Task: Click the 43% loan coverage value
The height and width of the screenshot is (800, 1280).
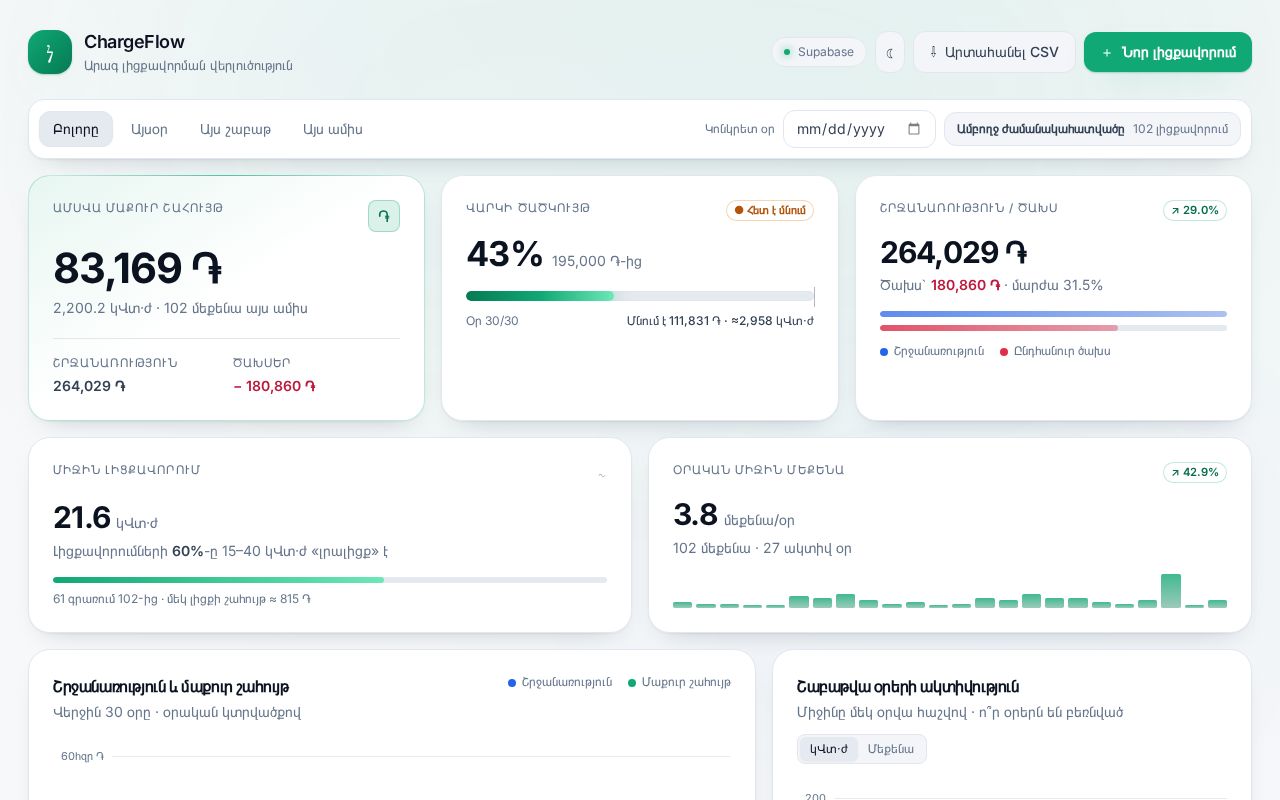Action: 505,254
